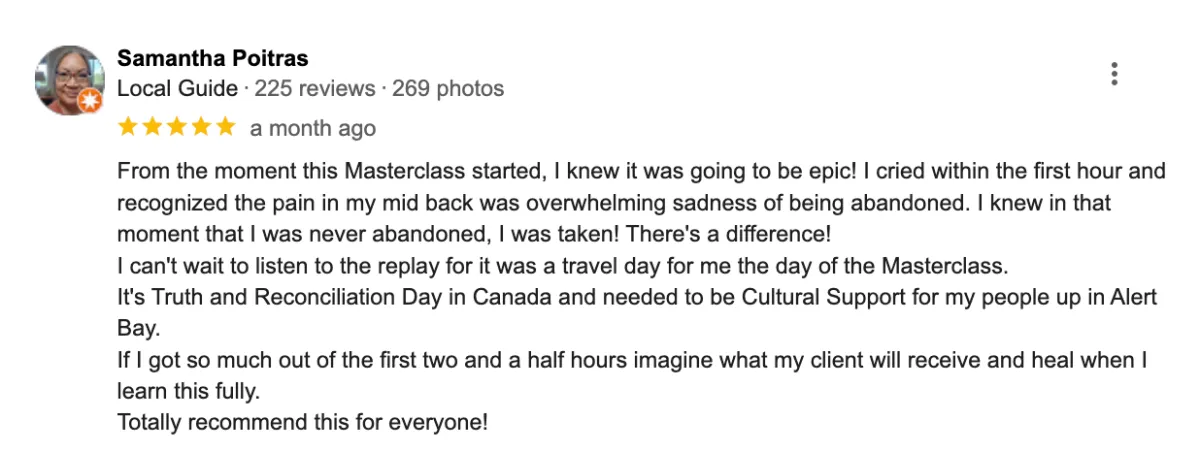Click the orange Local Guide star badge
This screenshot has height=452, width=1200.
[x=90, y=100]
